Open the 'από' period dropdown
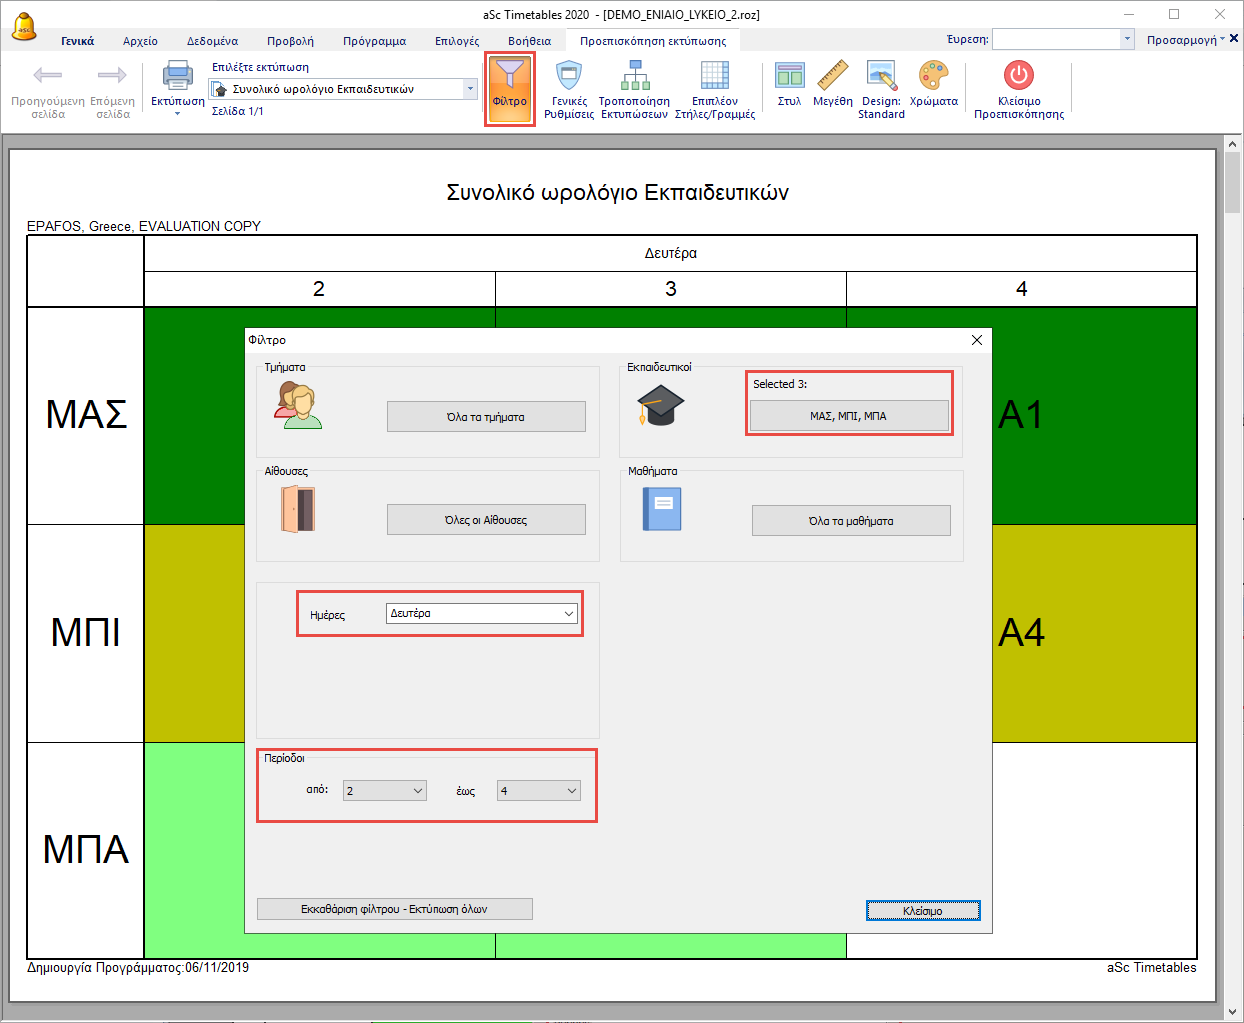This screenshot has height=1023, width=1244. pyautogui.click(x=385, y=791)
